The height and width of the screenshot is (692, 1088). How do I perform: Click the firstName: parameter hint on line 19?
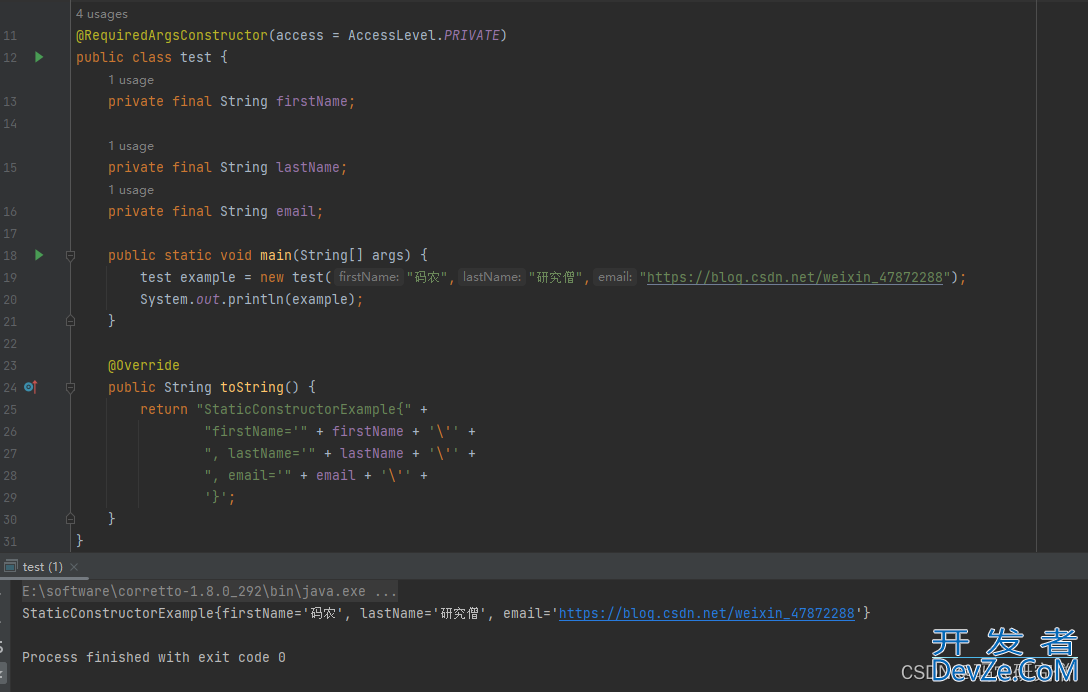pyautogui.click(x=368, y=277)
